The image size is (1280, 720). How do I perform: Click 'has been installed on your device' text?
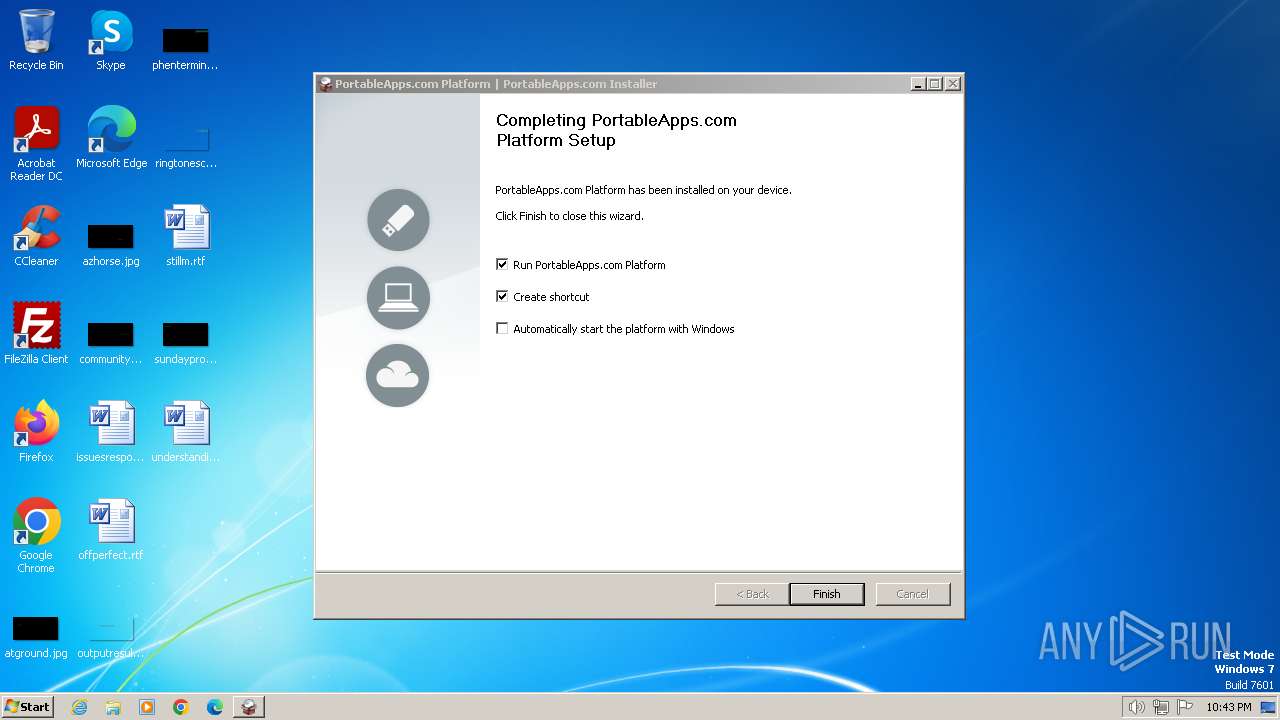coord(710,190)
